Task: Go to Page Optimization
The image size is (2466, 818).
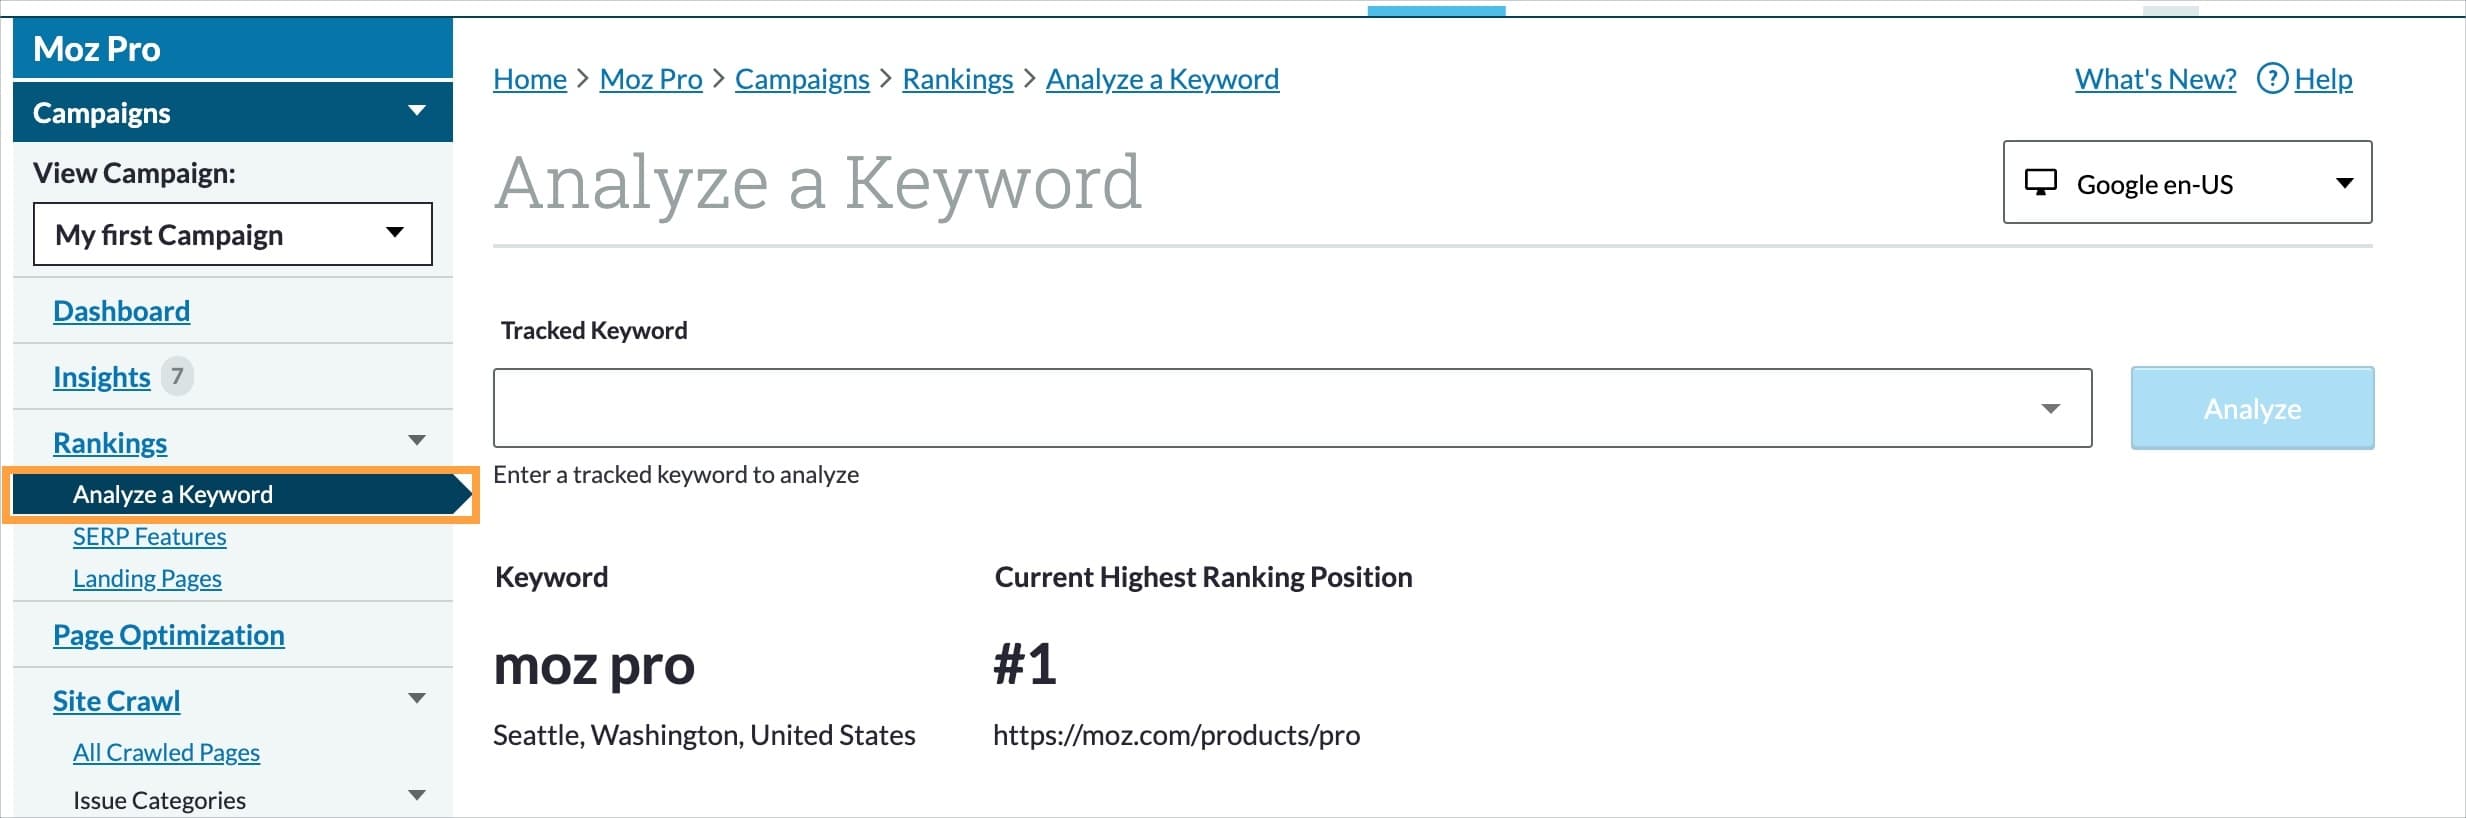Action: (168, 634)
